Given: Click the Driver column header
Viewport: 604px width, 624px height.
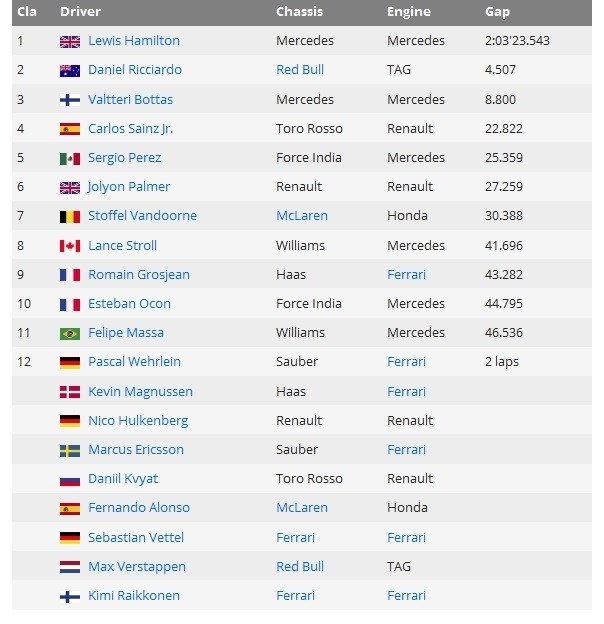Looking at the screenshot, I should click(80, 12).
